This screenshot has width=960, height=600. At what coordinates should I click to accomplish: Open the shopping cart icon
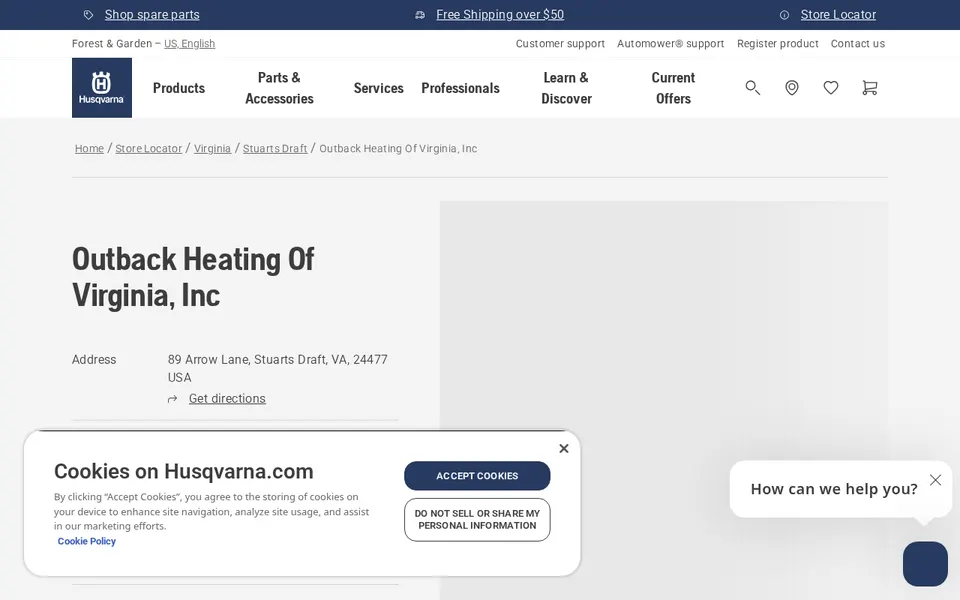(x=869, y=88)
